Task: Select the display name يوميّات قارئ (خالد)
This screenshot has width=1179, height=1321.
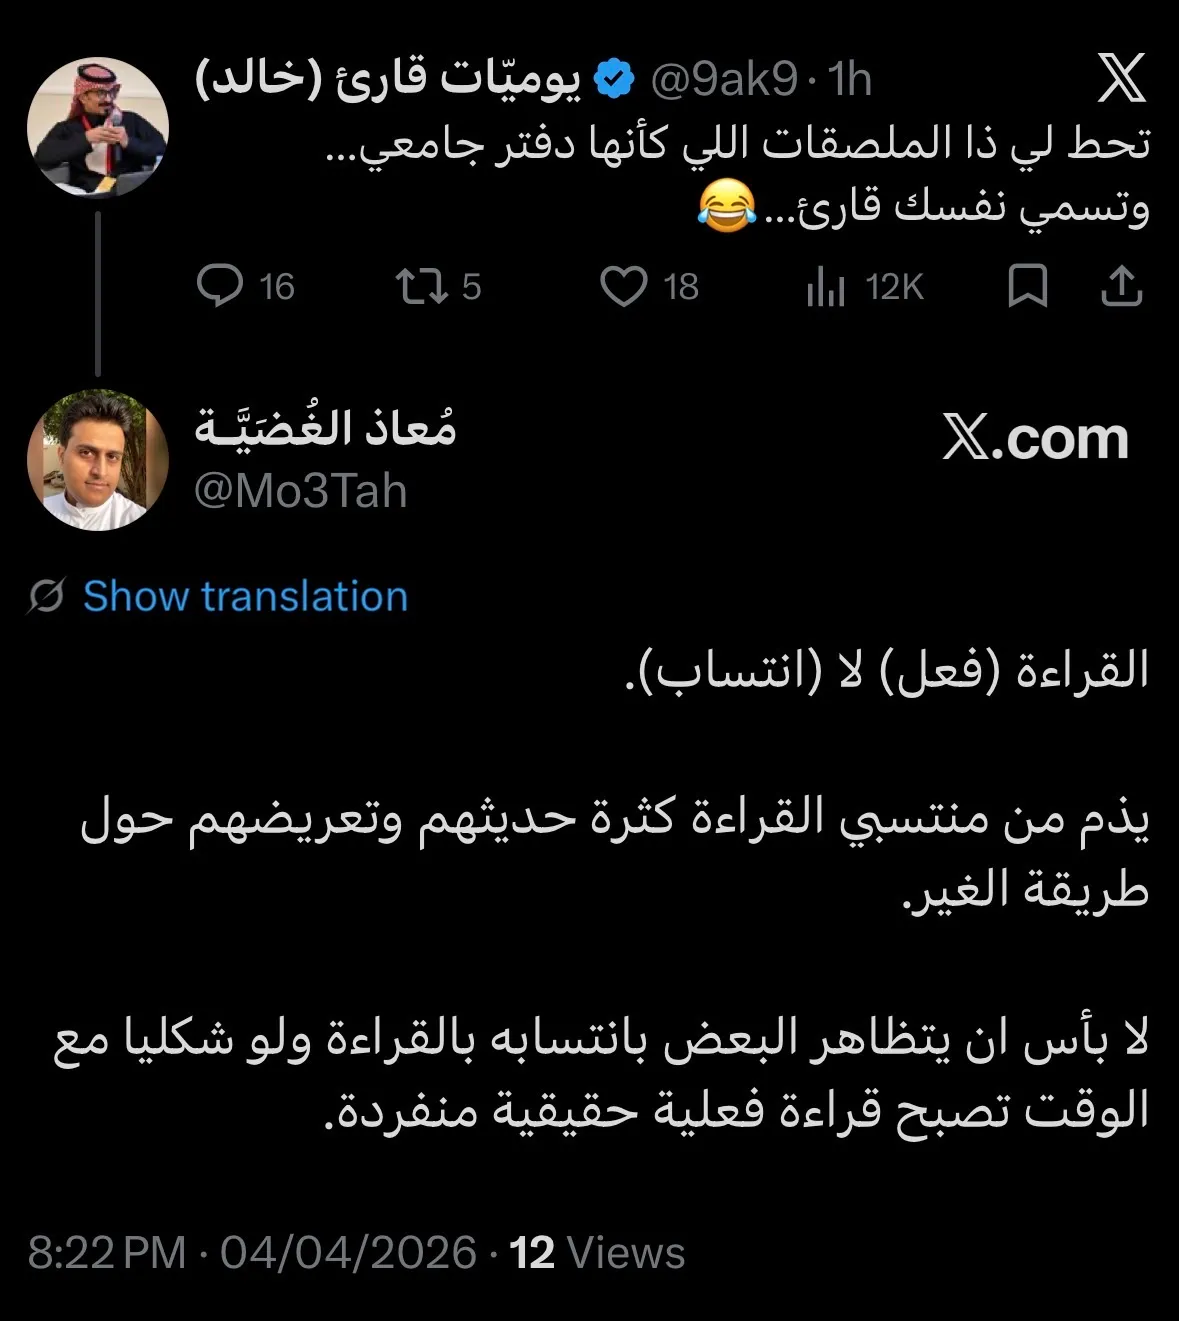Action: tap(387, 80)
